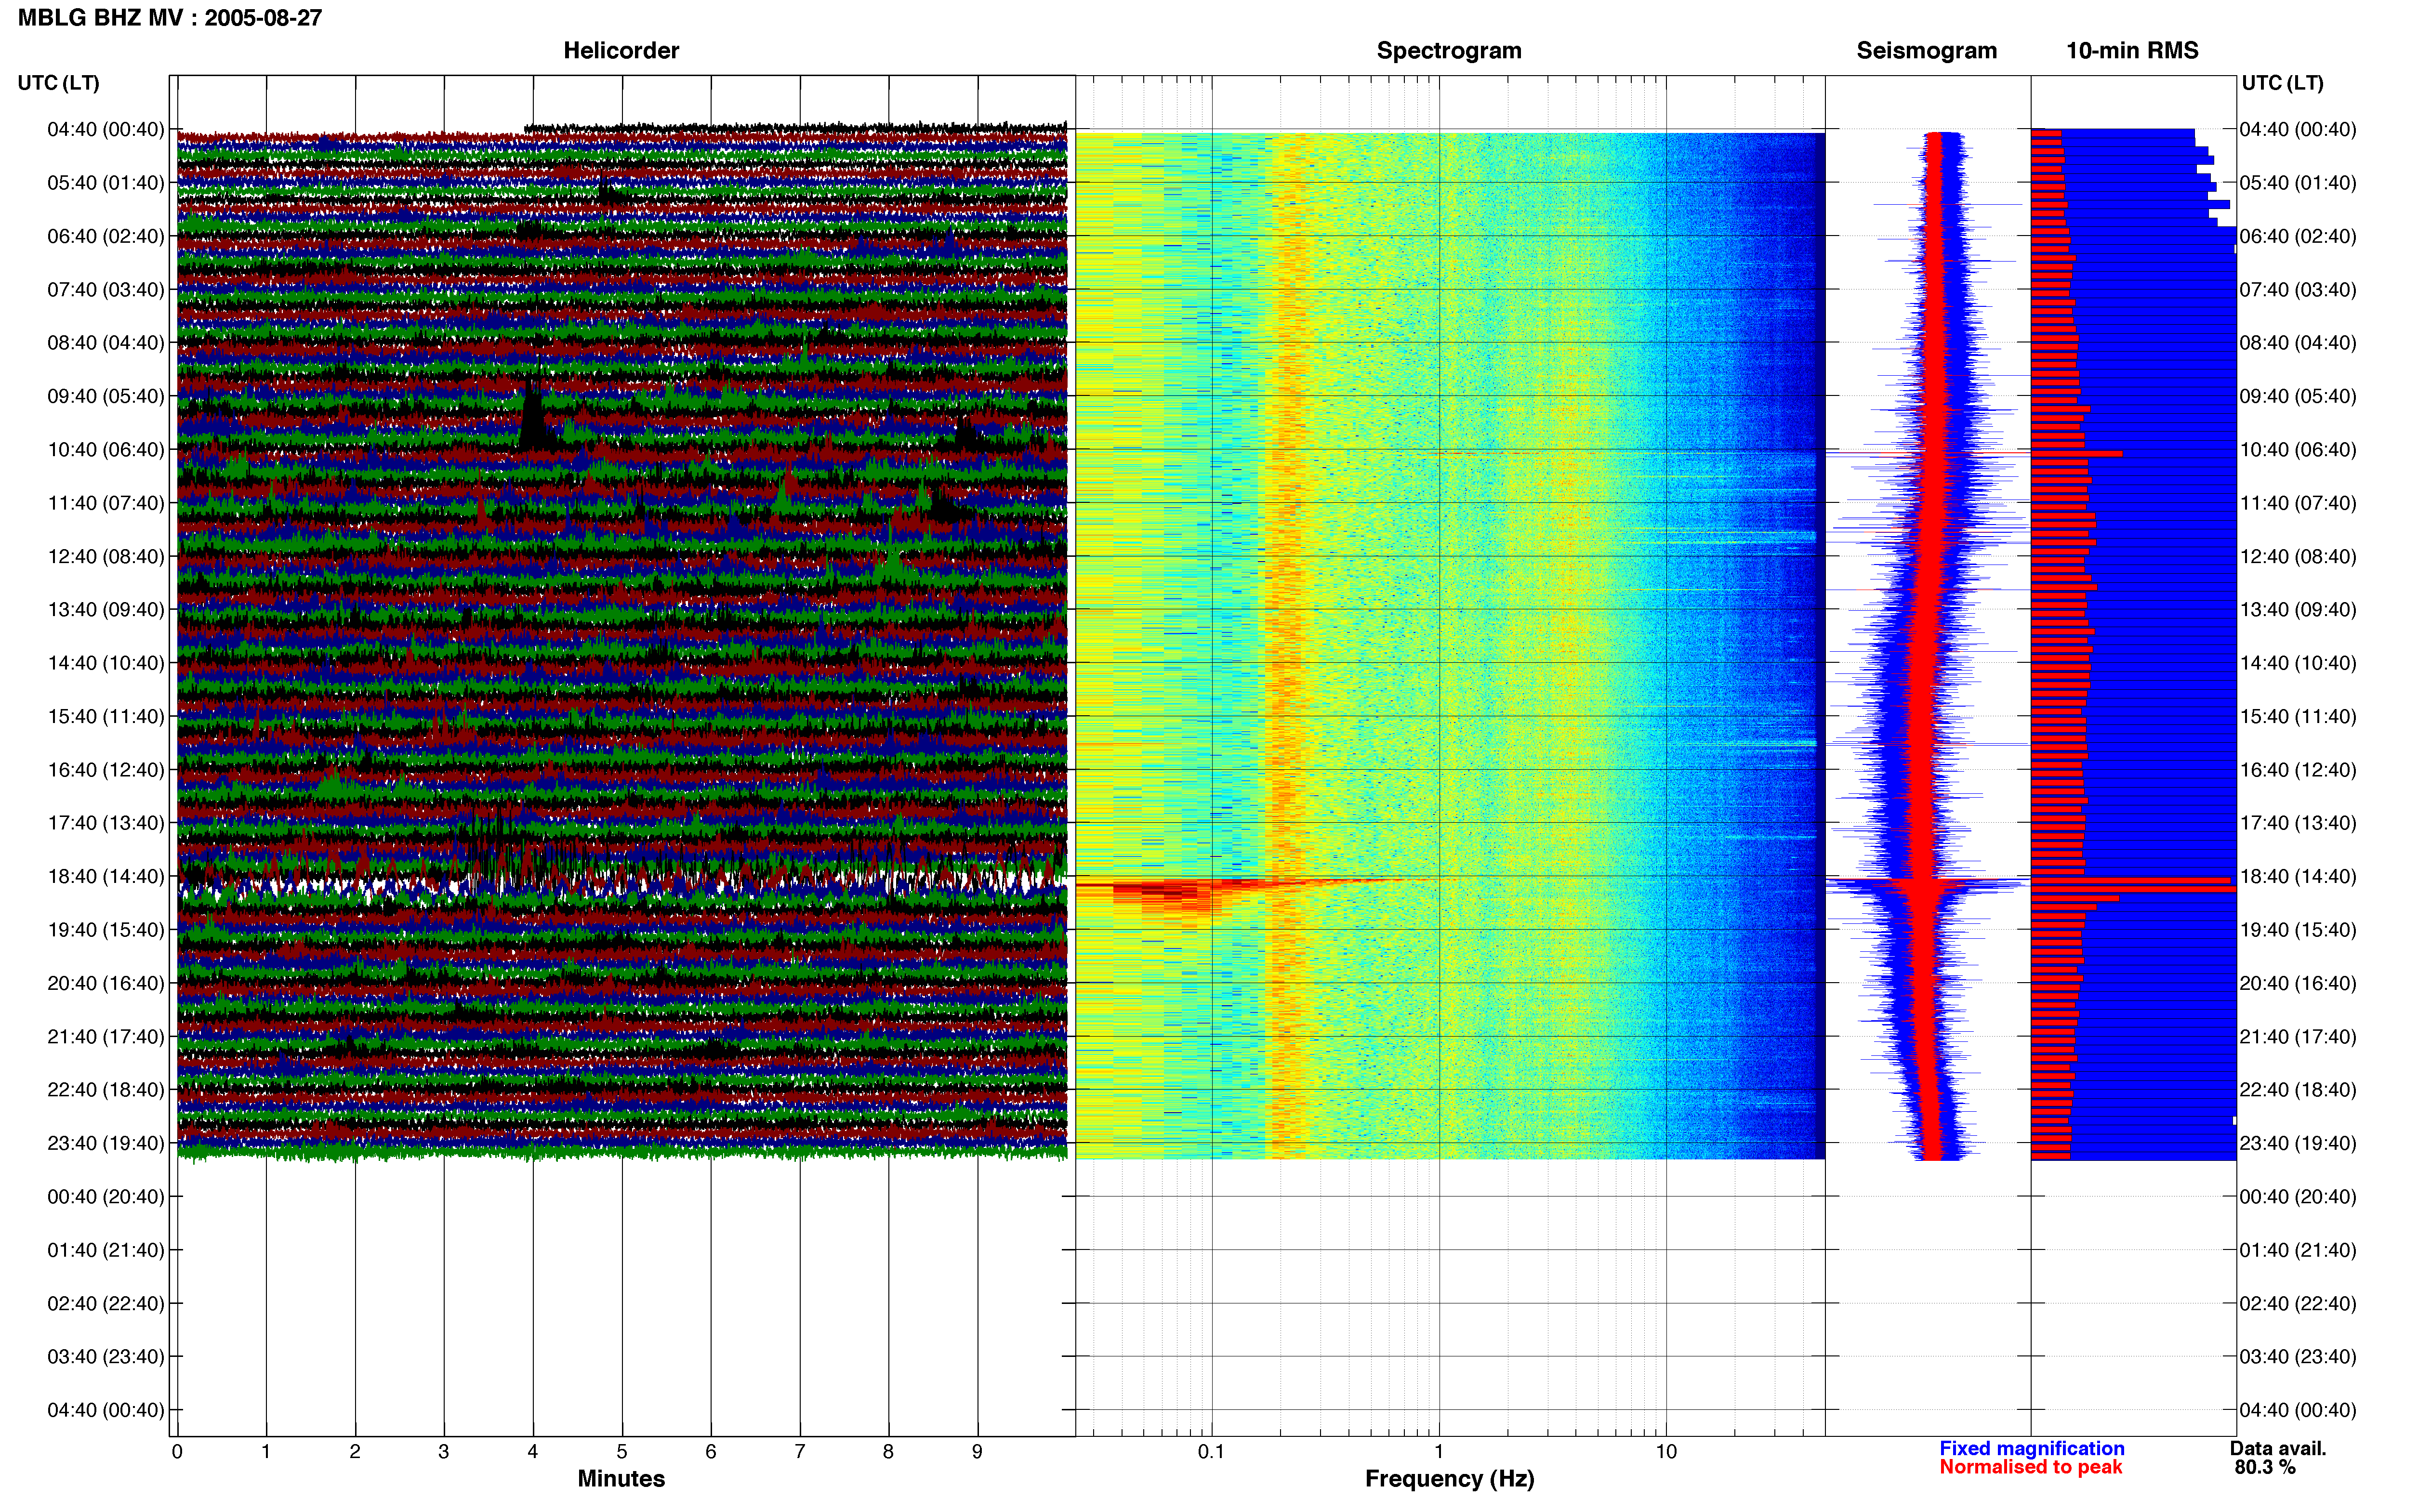Click left axis label 19:40 (15:40)

106,930
